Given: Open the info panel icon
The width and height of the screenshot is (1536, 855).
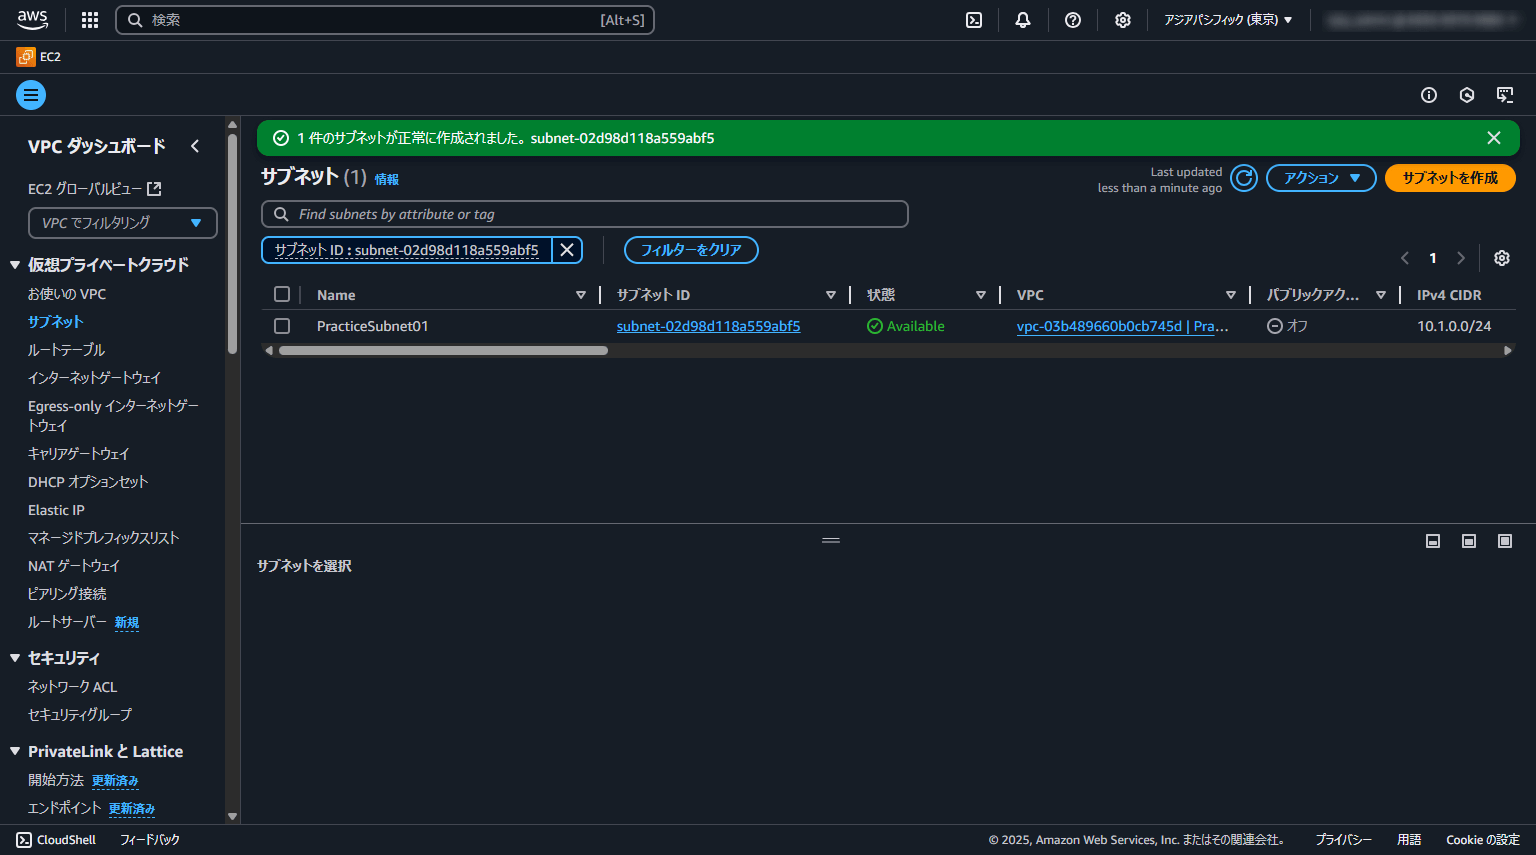Looking at the screenshot, I should (1429, 95).
